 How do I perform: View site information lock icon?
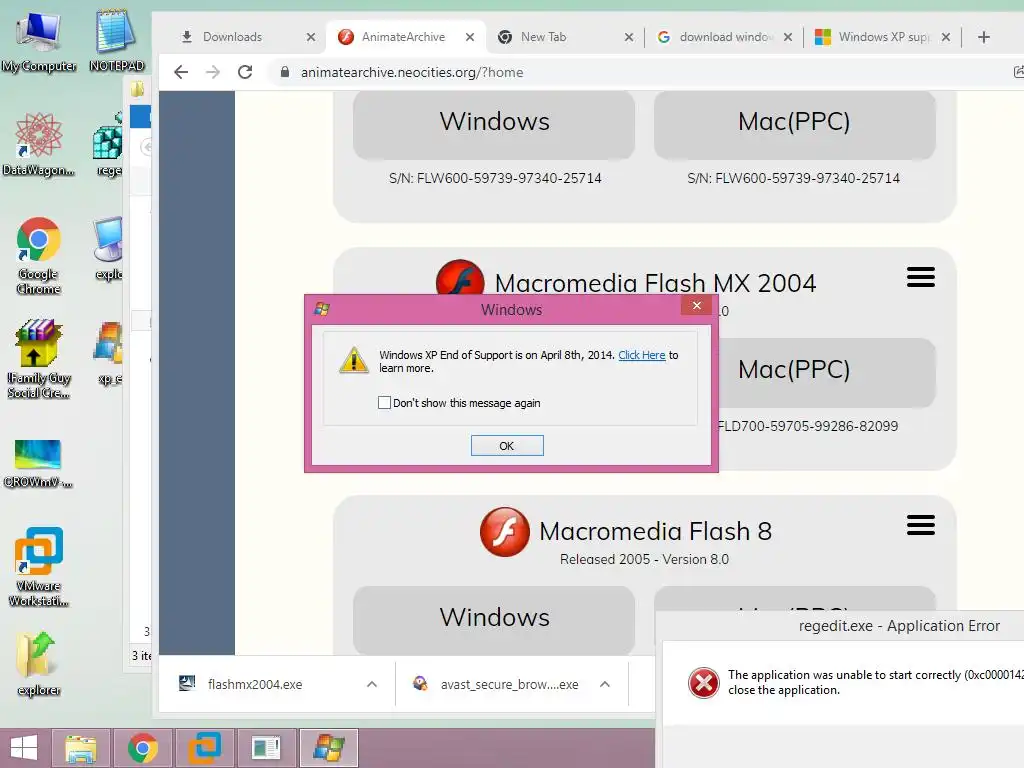click(285, 72)
